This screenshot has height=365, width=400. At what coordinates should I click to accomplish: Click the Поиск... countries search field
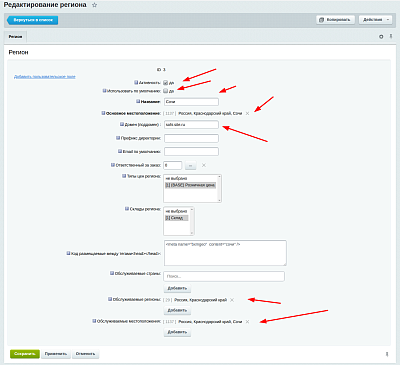point(224,276)
